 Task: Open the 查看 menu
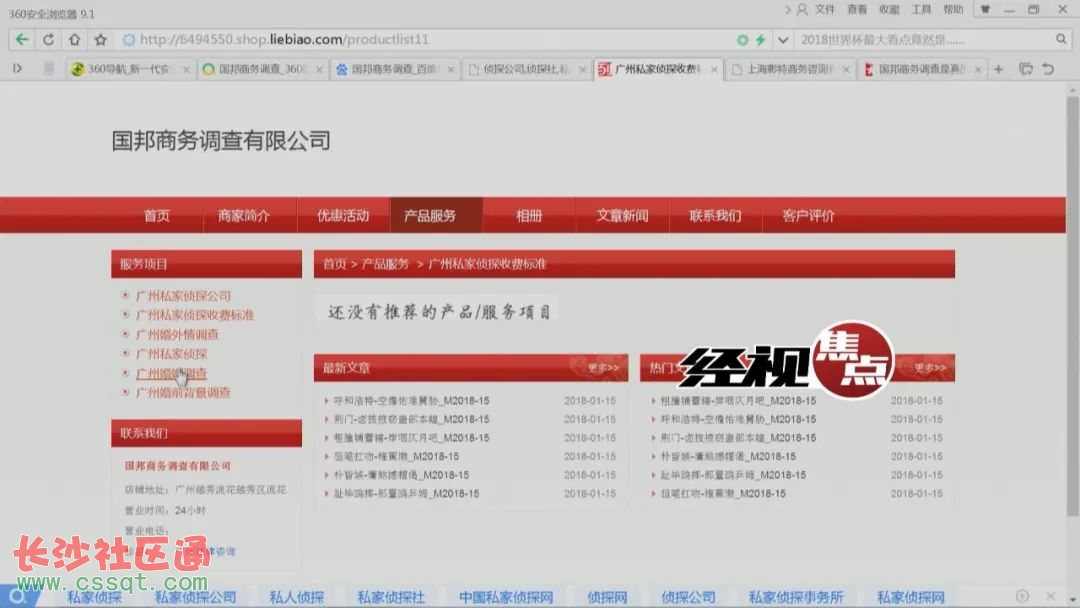(857, 10)
